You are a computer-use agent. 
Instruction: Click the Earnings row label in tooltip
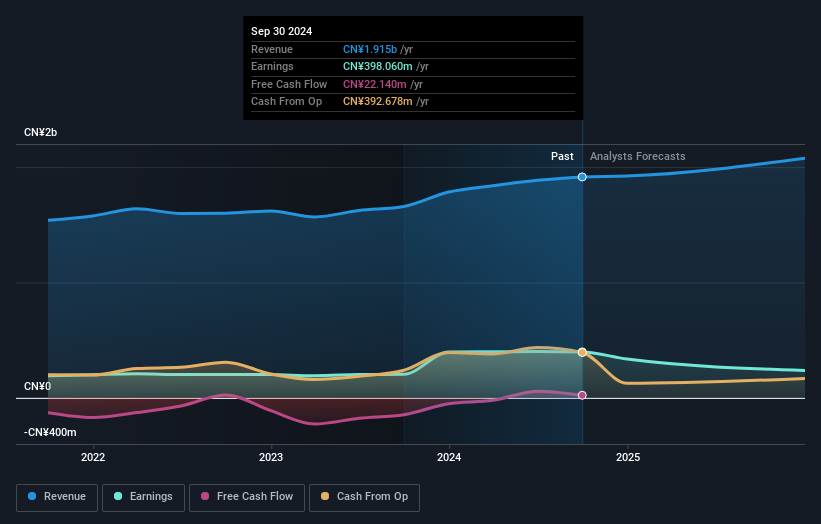click(x=272, y=66)
